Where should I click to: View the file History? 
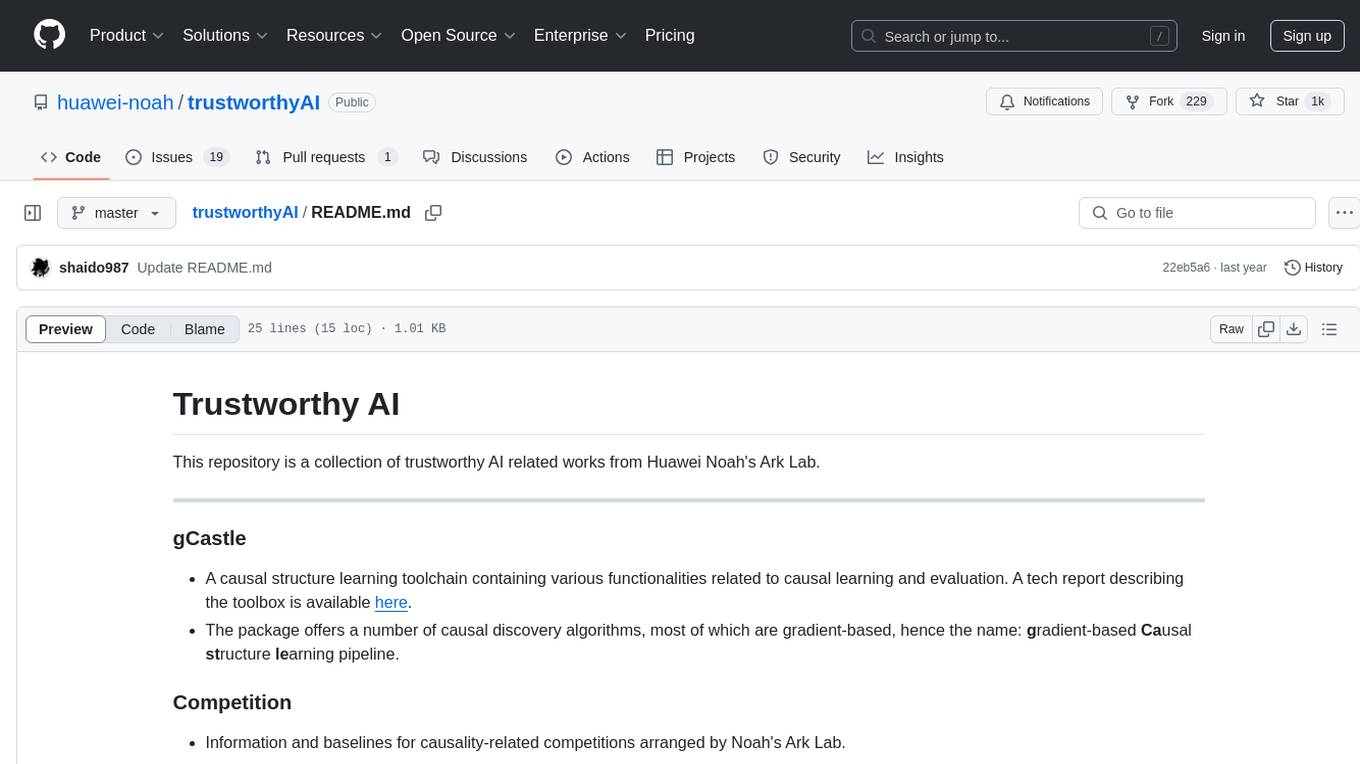pos(1313,267)
